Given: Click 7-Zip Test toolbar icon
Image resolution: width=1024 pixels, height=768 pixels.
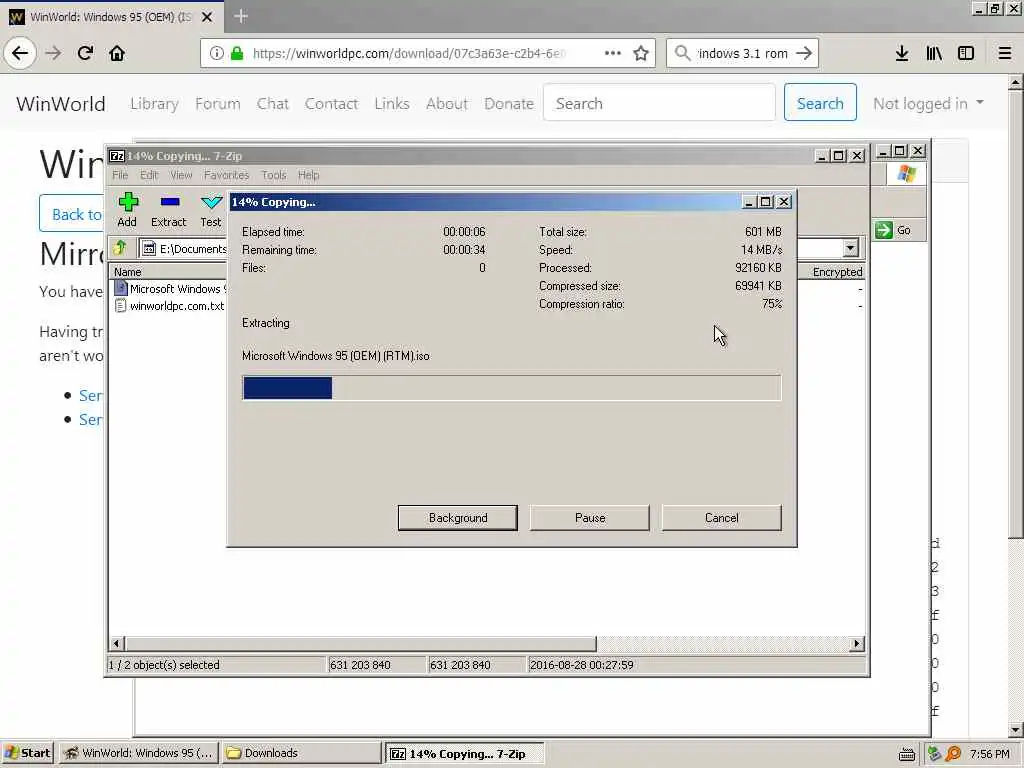Looking at the screenshot, I should [210, 210].
